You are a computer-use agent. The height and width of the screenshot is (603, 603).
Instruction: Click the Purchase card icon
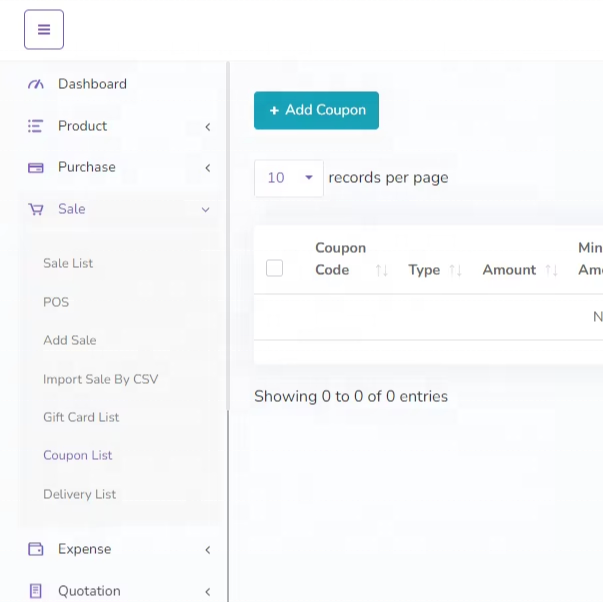[x=36, y=167]
